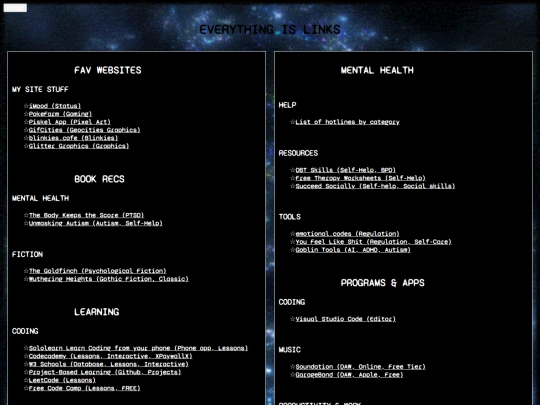
Task: Click Free Therapy Worksheets (Self-Help) link
Action: [360, 178]
